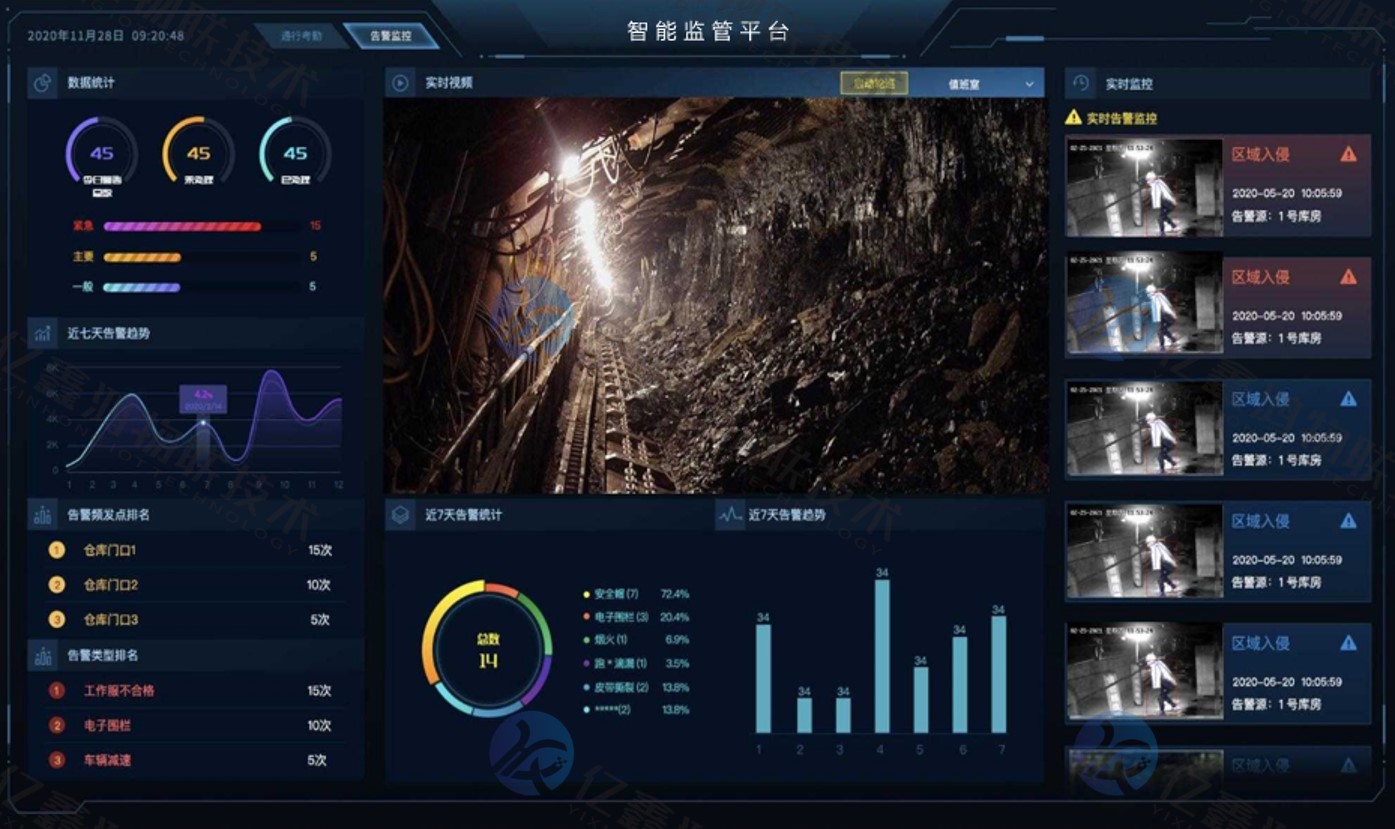Click the clock icon beside 实时监控
Screen dimensions: 1395x829
click(x=1083, y=84)
